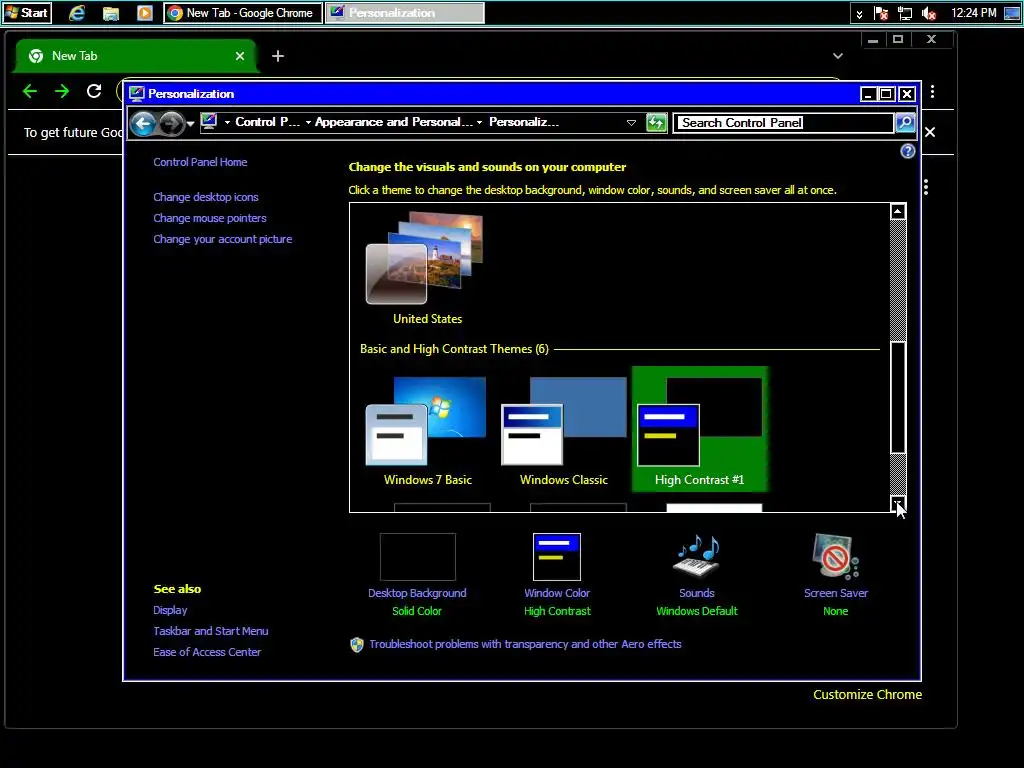This screenshot has width=1024, height=768.
Task: Open the Start menu
Action: (x=27, y=12)
